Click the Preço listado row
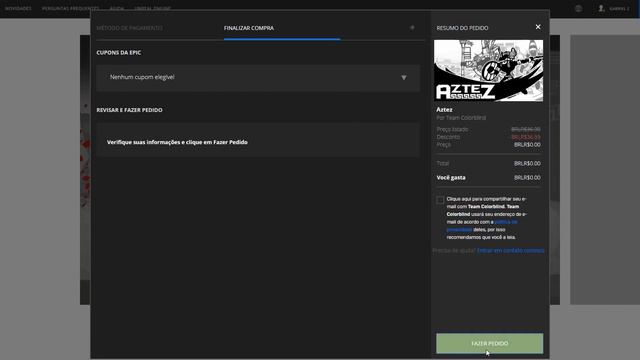 tap(489, 129)
